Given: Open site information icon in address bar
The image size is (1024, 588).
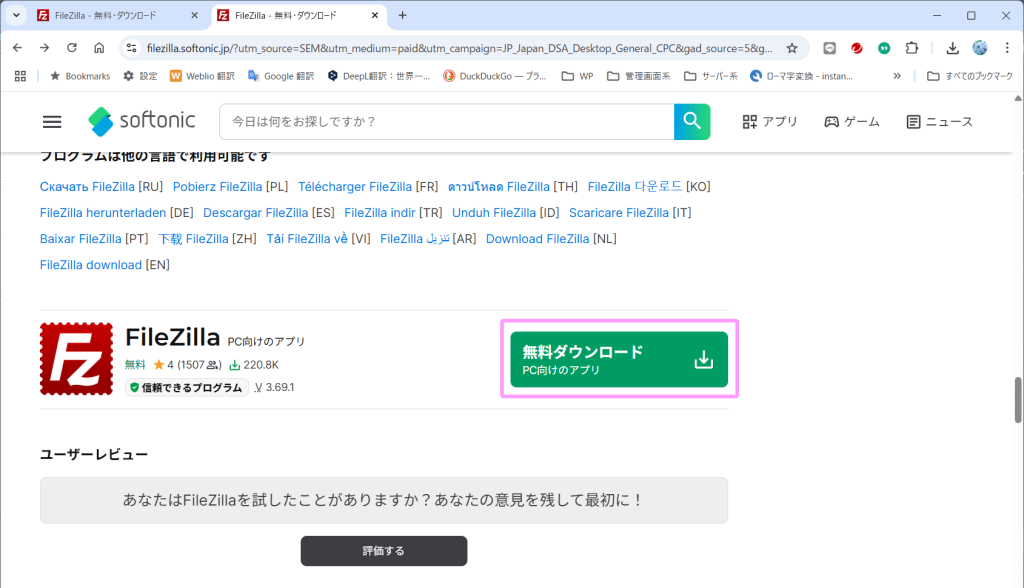Looking at the screenshot, I should pyautogui.click(x=132, y=48).
